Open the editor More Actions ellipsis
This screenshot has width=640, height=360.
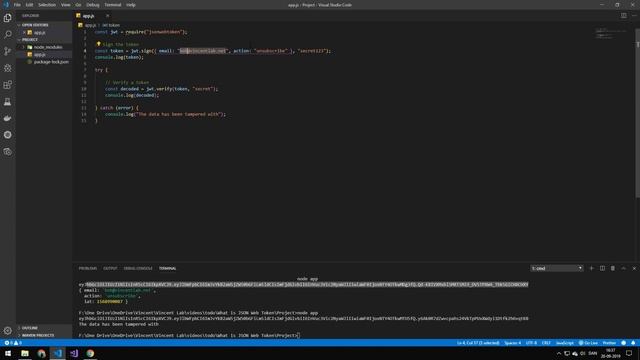[x=634, y=16]
